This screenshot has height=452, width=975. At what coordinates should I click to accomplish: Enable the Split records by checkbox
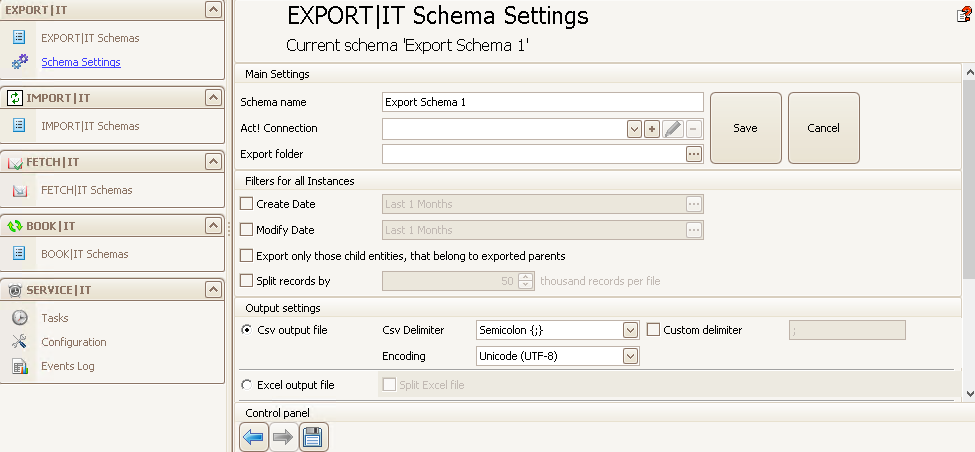(247, 280)
